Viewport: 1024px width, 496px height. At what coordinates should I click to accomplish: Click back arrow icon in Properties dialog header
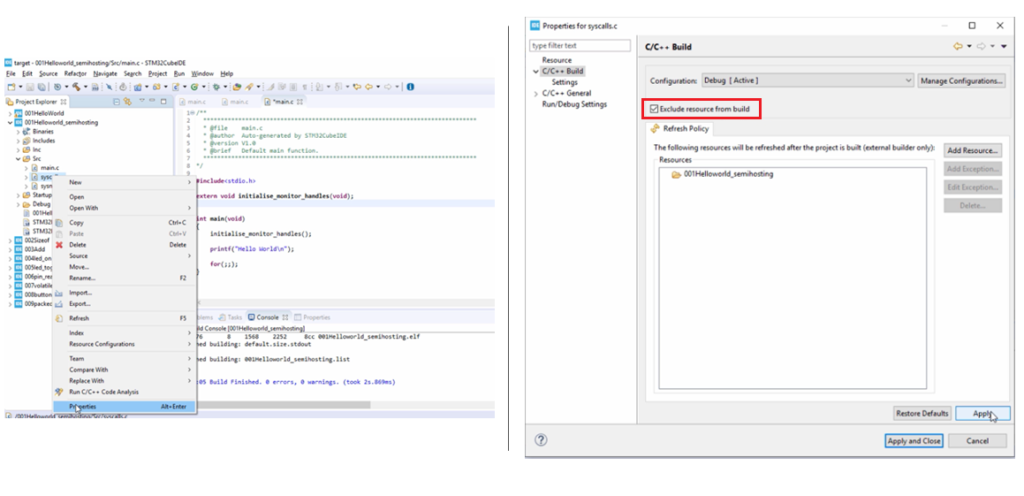[958, 46]
